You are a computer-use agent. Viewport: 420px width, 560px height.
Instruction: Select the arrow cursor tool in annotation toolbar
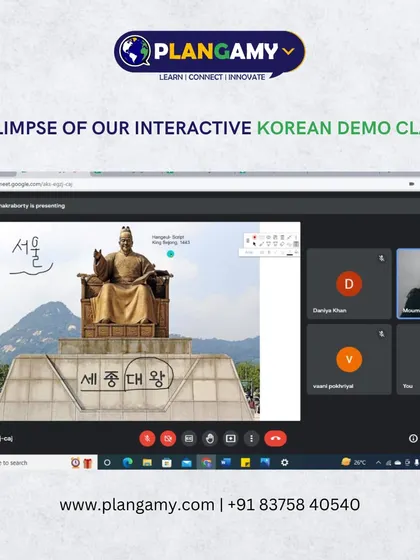pyautogui.click(x=254, y=244)
